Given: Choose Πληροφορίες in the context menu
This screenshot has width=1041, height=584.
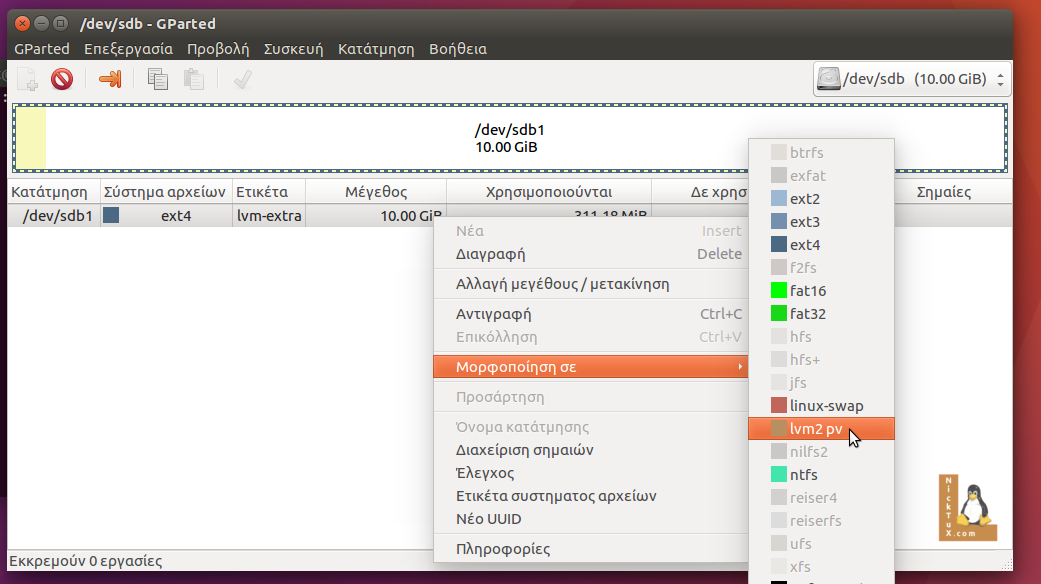Looking at the screenshot, I should point(502,549).
